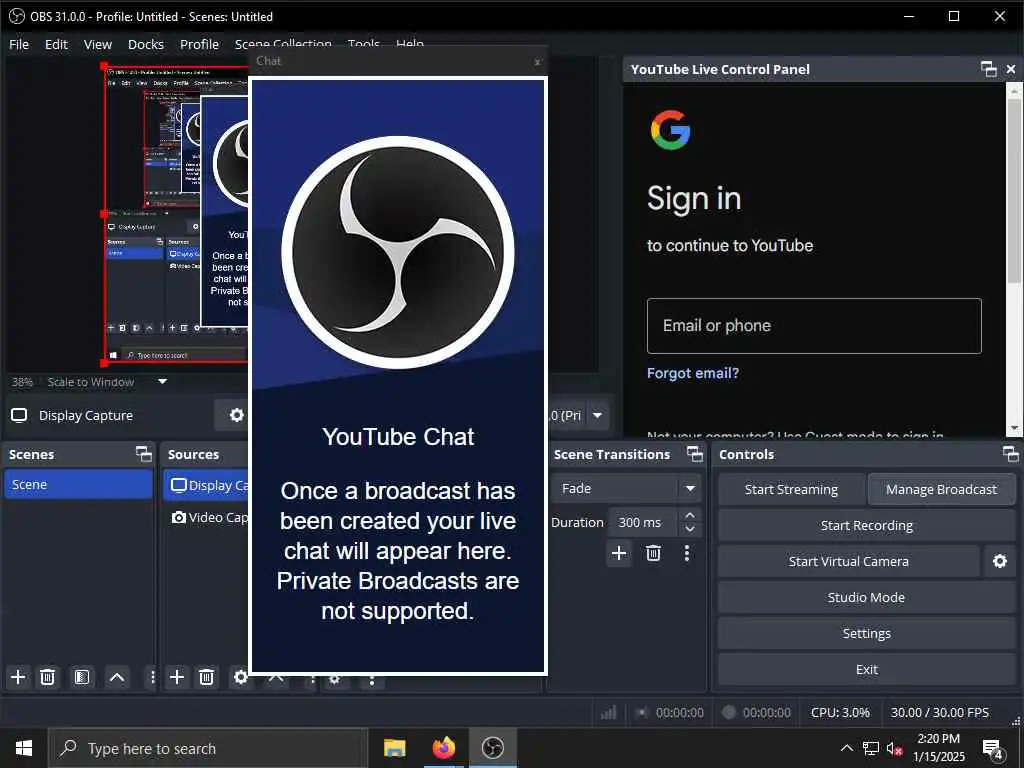Open scene filters icon in Scenes dock
The image size is (1024, 768).
tap(82, 677)
